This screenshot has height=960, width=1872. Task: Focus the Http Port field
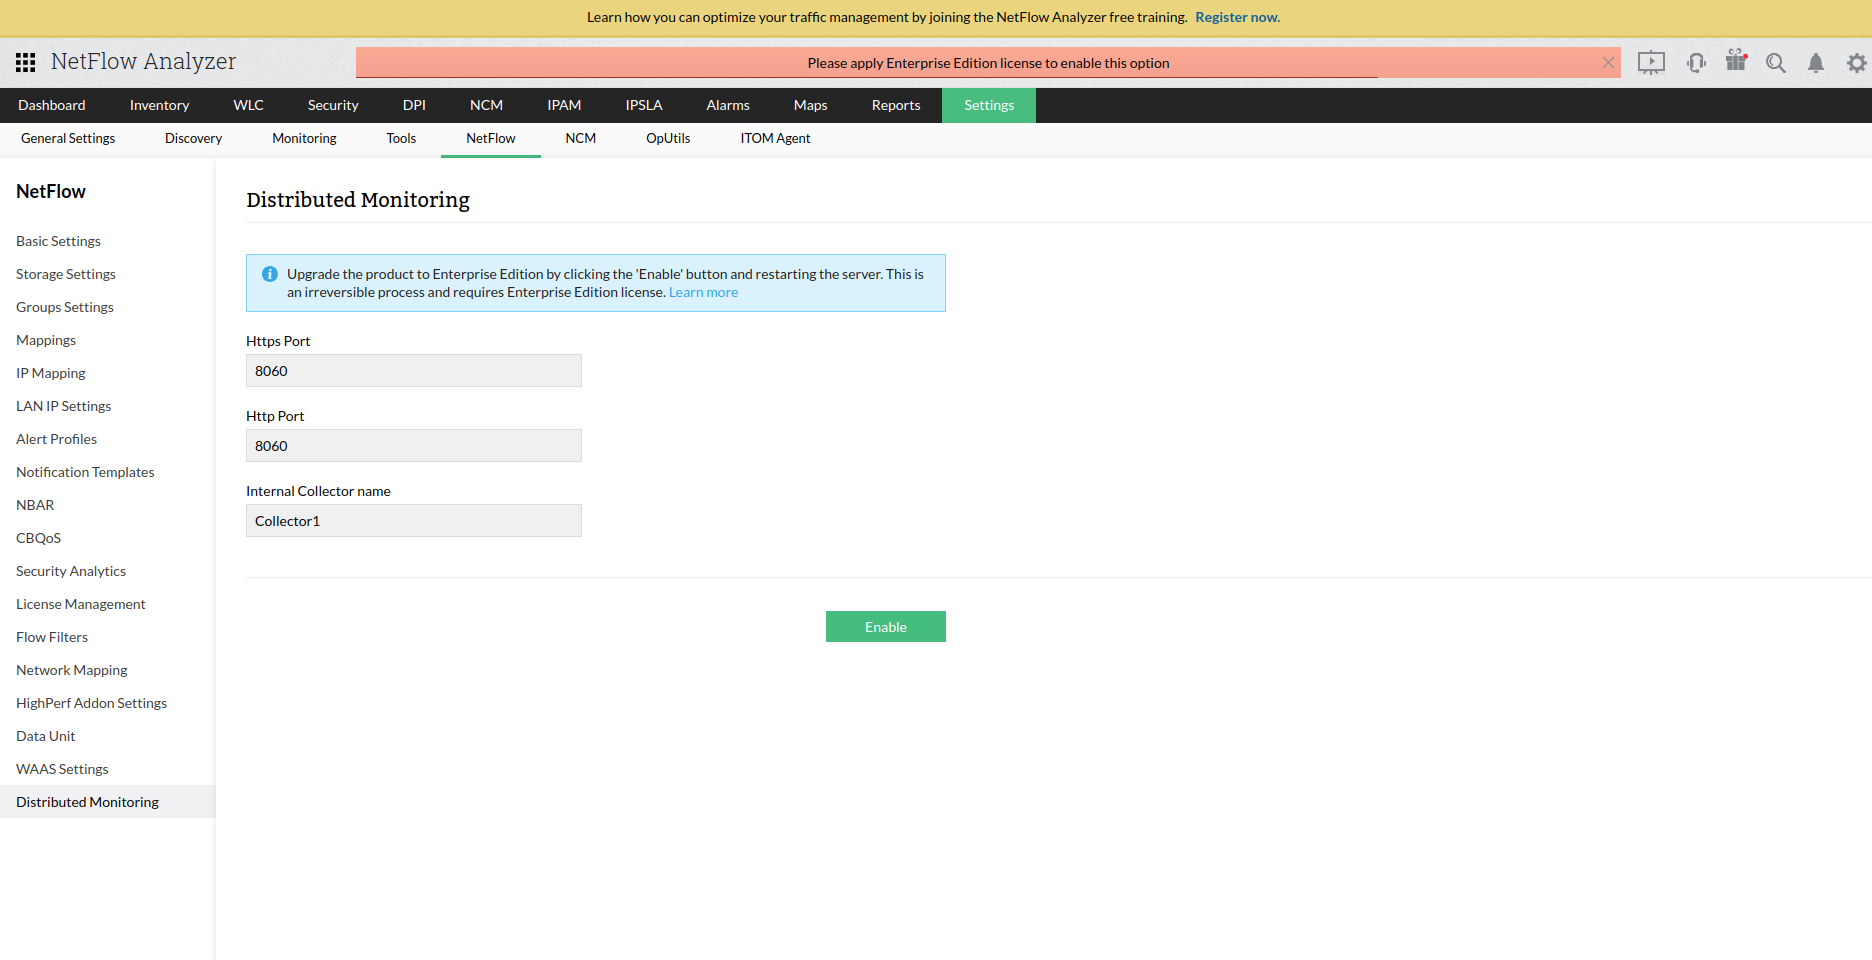tap(414, 446)
